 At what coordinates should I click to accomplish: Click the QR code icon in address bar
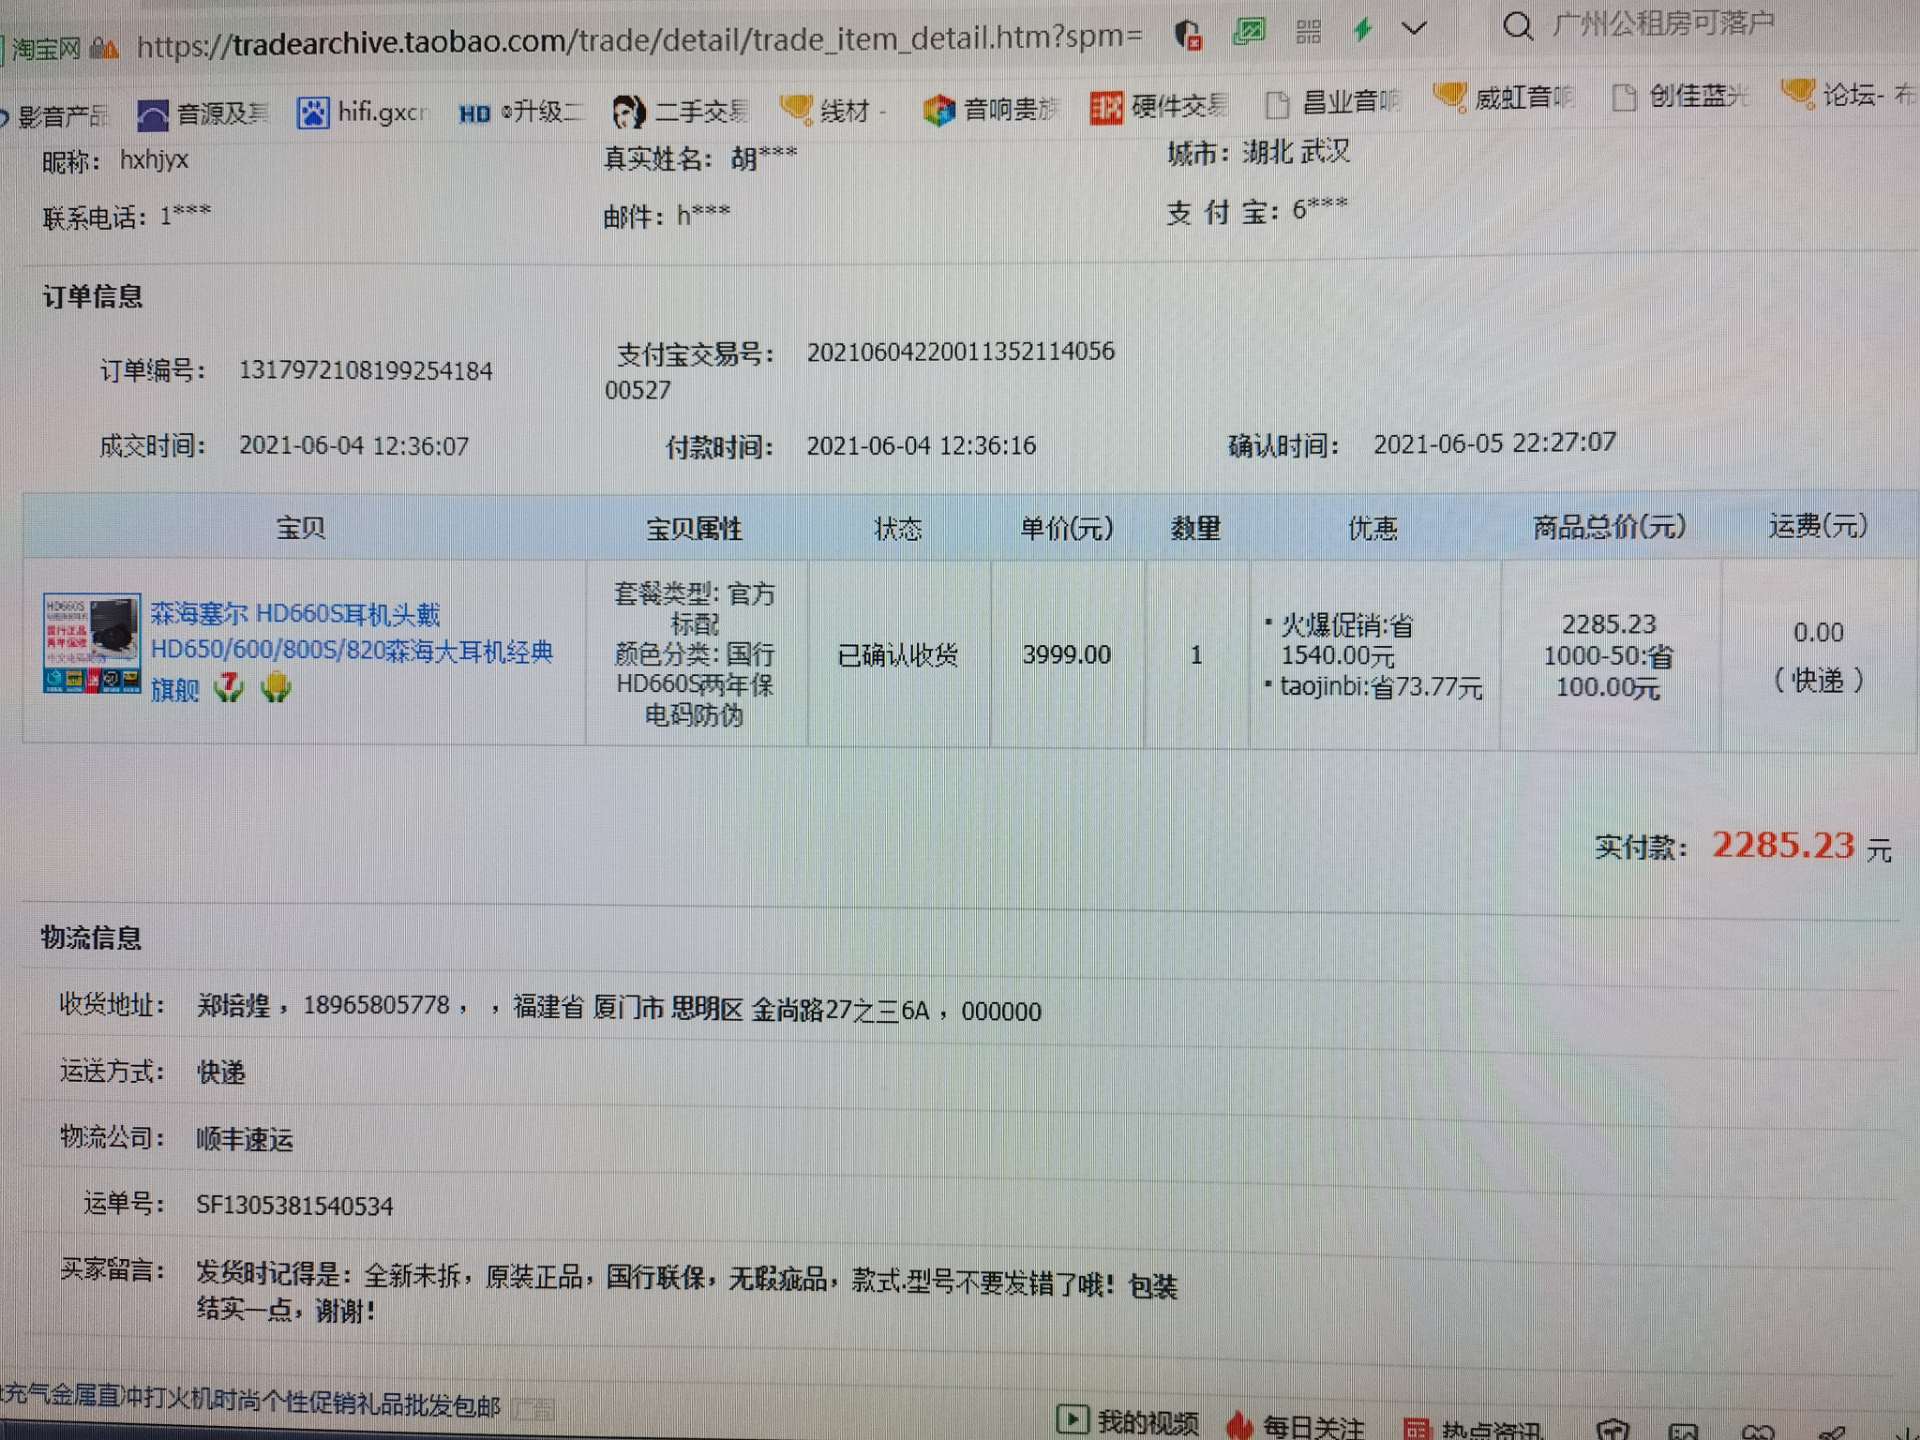[1308, 31]
